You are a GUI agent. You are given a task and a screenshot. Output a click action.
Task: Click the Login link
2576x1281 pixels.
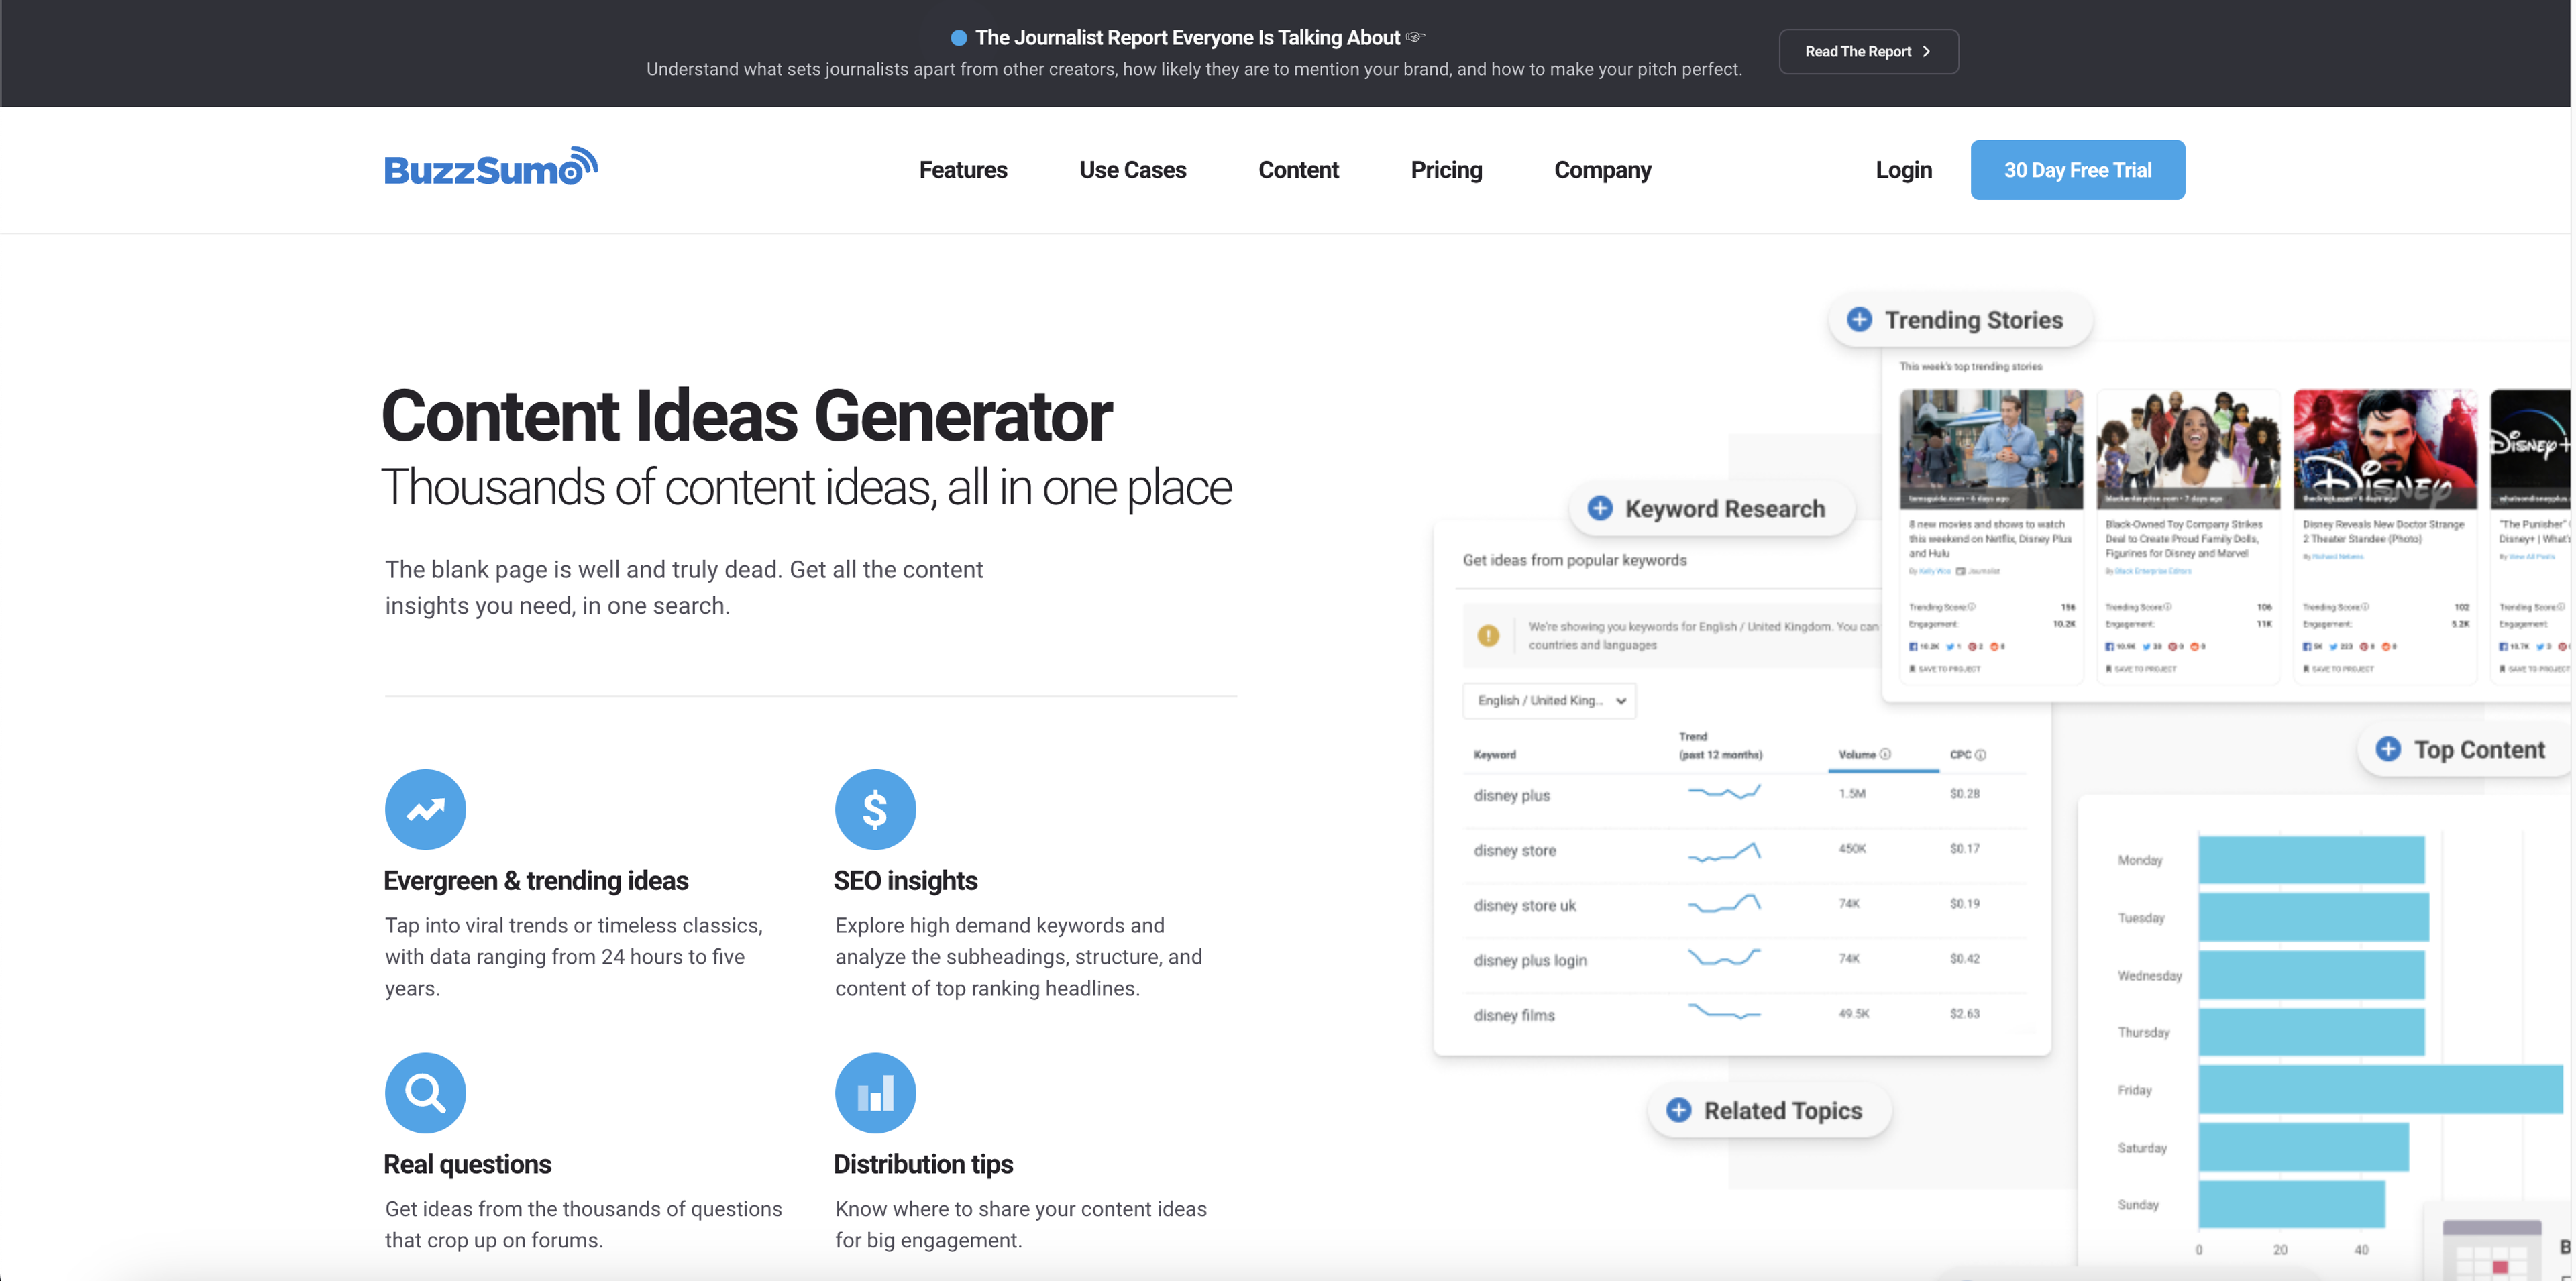(x=1903, y=170)
